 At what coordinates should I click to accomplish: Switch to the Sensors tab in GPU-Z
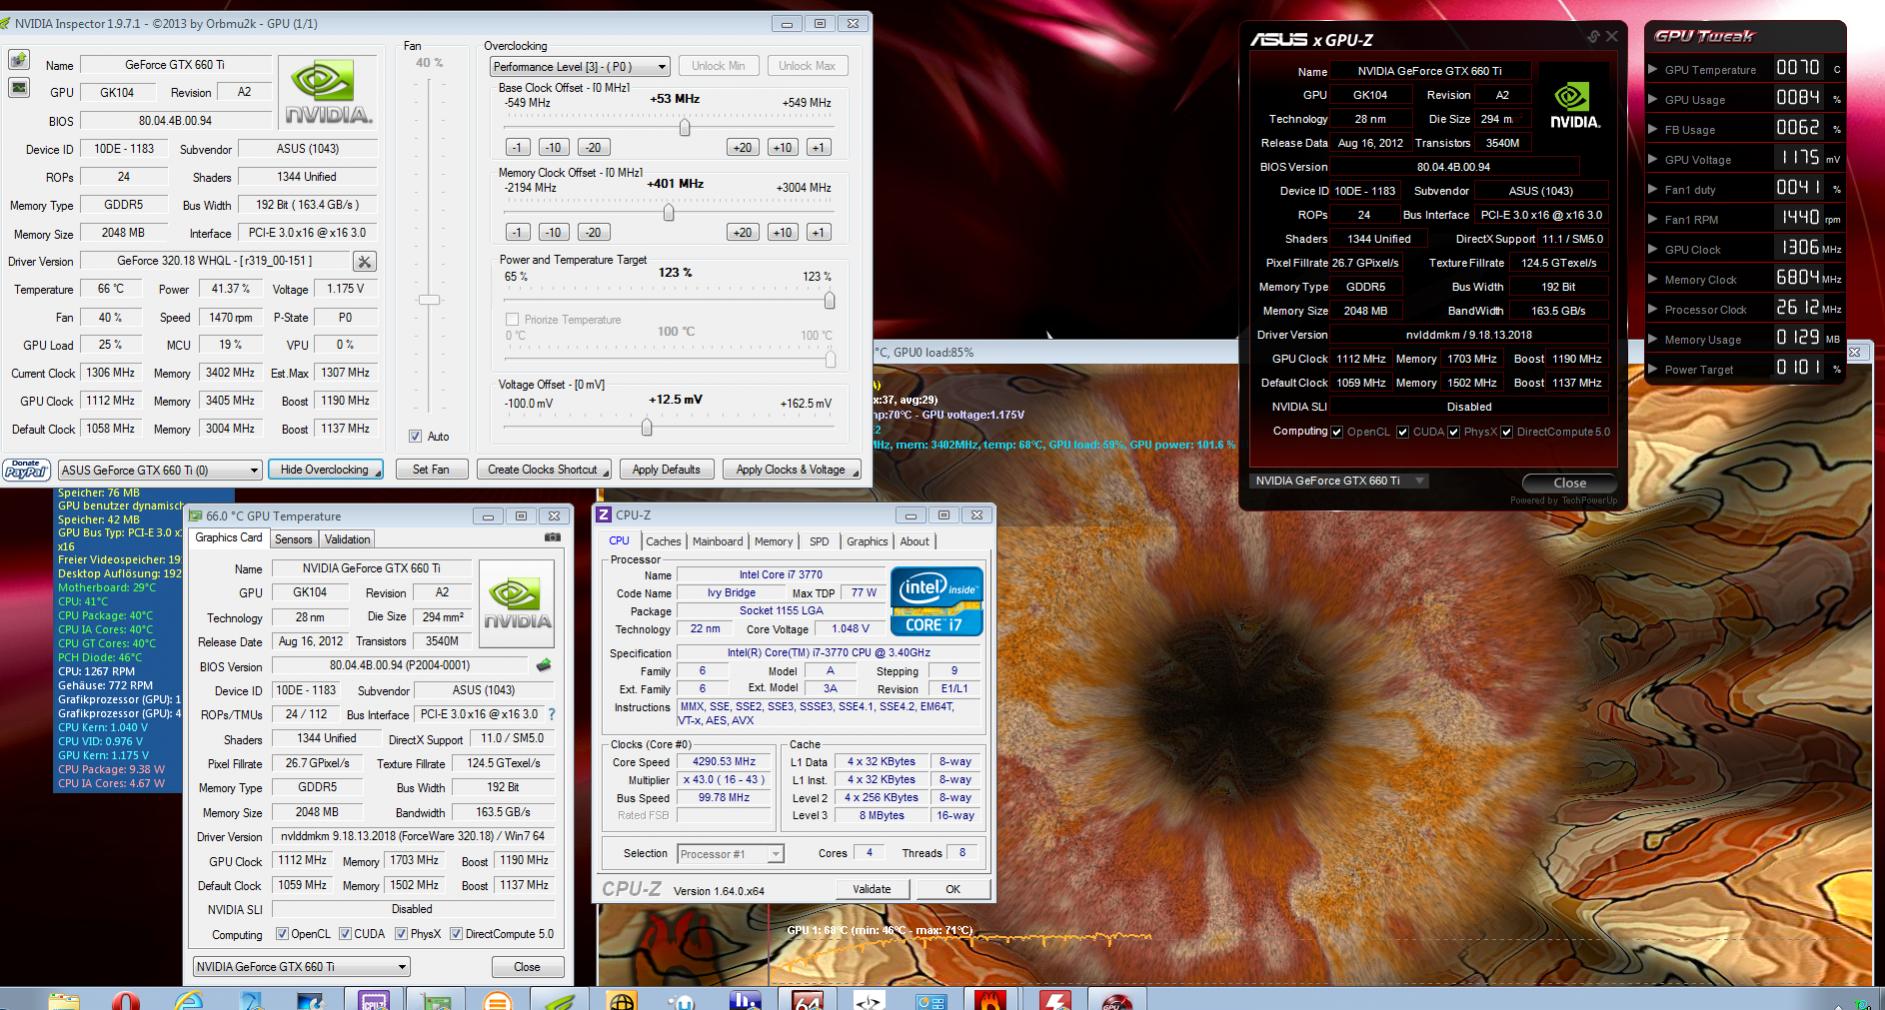(x=294, y=539)
